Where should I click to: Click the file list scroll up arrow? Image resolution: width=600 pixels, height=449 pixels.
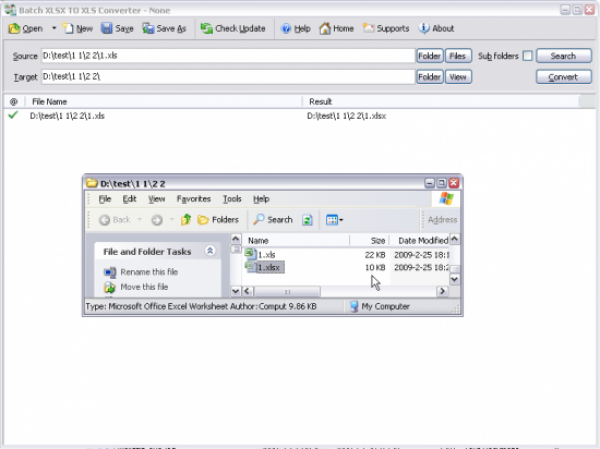coord(455,239)
